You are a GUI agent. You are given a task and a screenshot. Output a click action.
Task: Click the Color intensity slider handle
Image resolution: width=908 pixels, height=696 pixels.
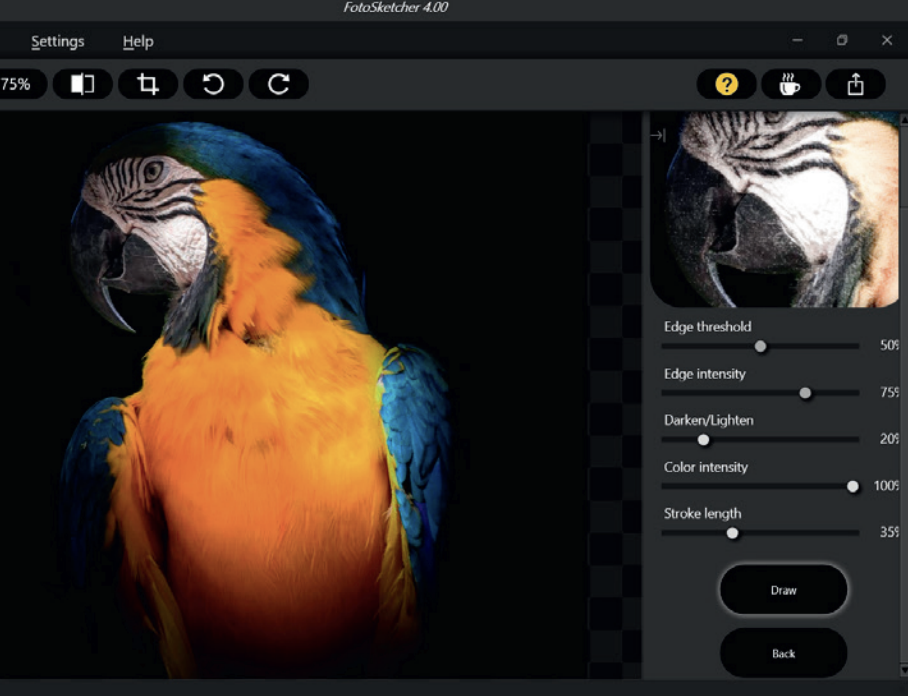[x=853, y=487]
